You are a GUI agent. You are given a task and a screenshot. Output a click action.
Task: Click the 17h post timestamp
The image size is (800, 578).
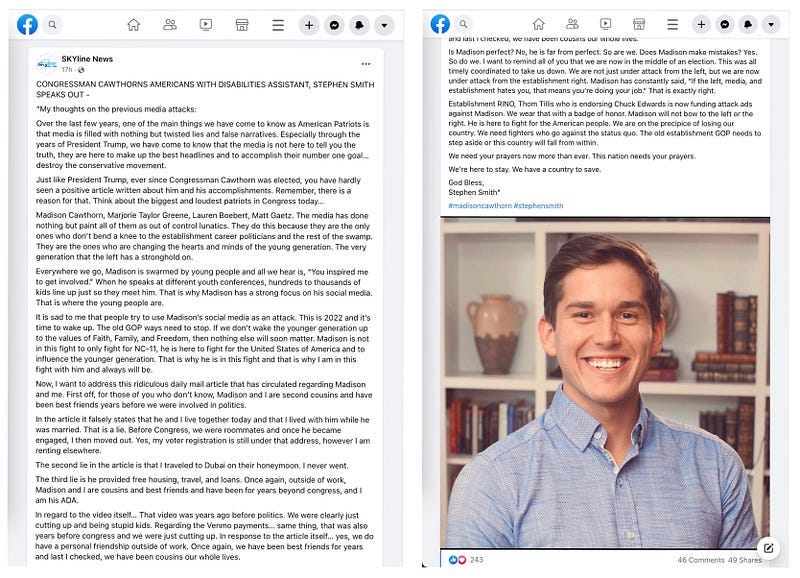coord(67,70)
